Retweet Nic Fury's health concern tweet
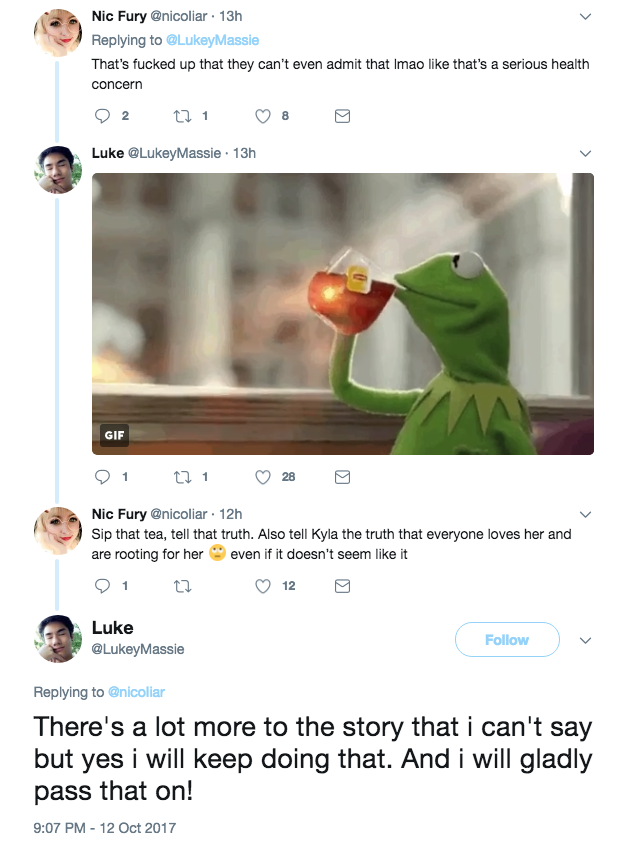Screen dimensions: 629x842 tap(182, 116)
